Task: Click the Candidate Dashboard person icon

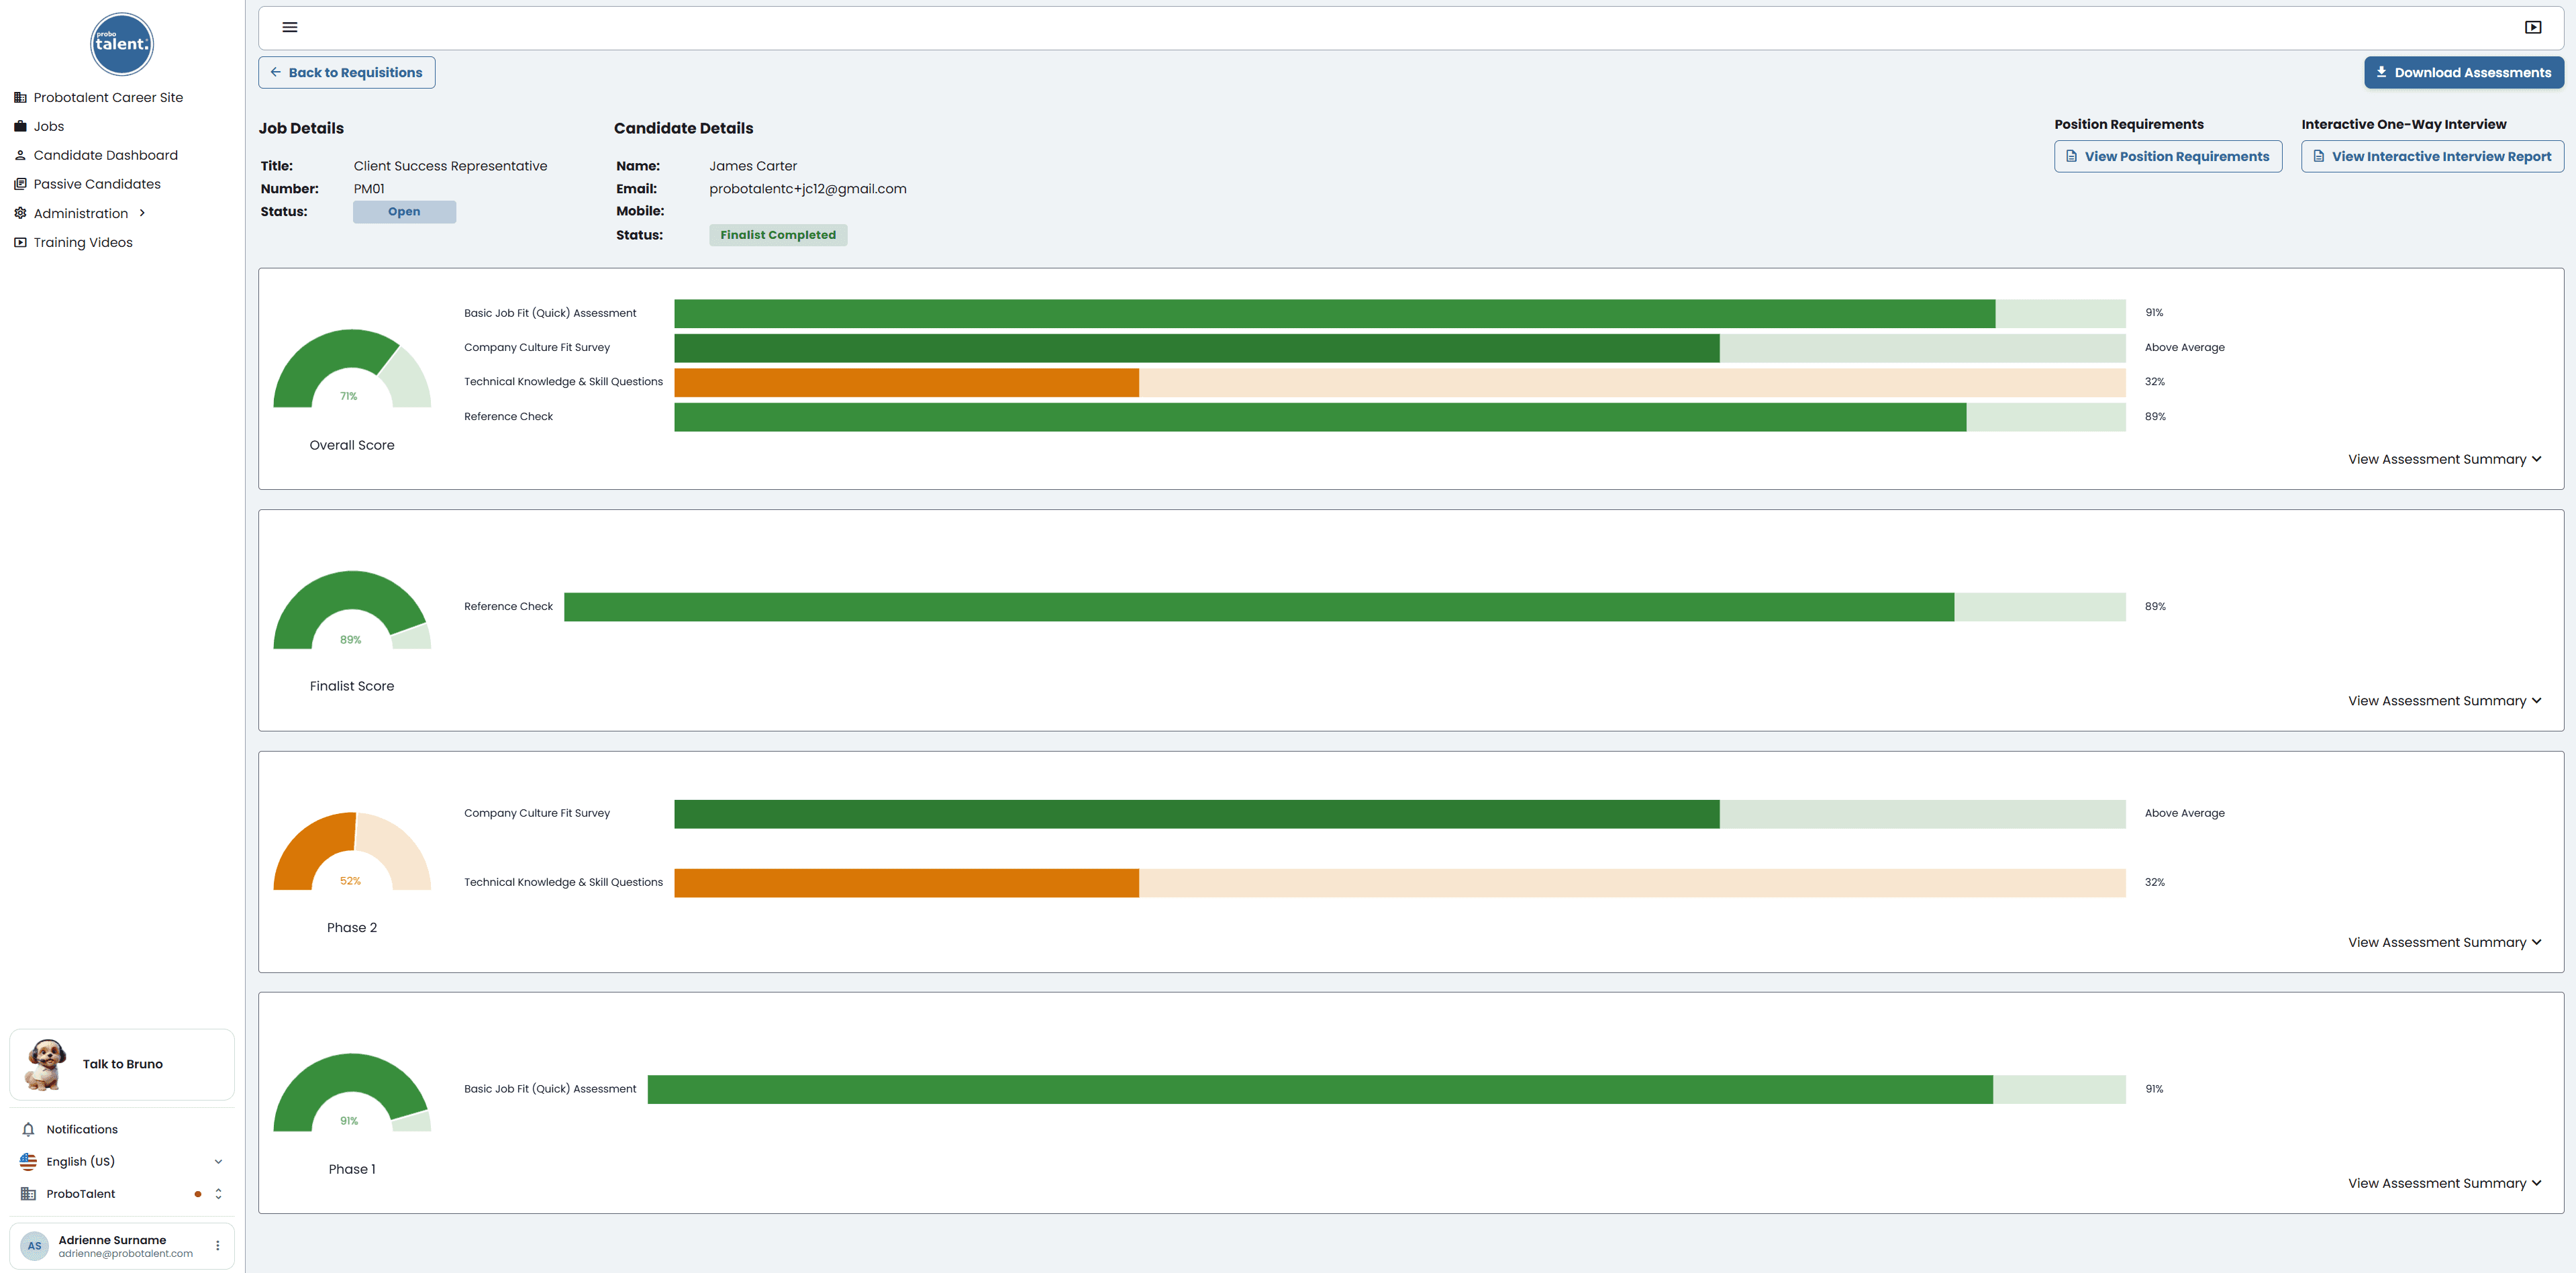Action: pos(20,155)
